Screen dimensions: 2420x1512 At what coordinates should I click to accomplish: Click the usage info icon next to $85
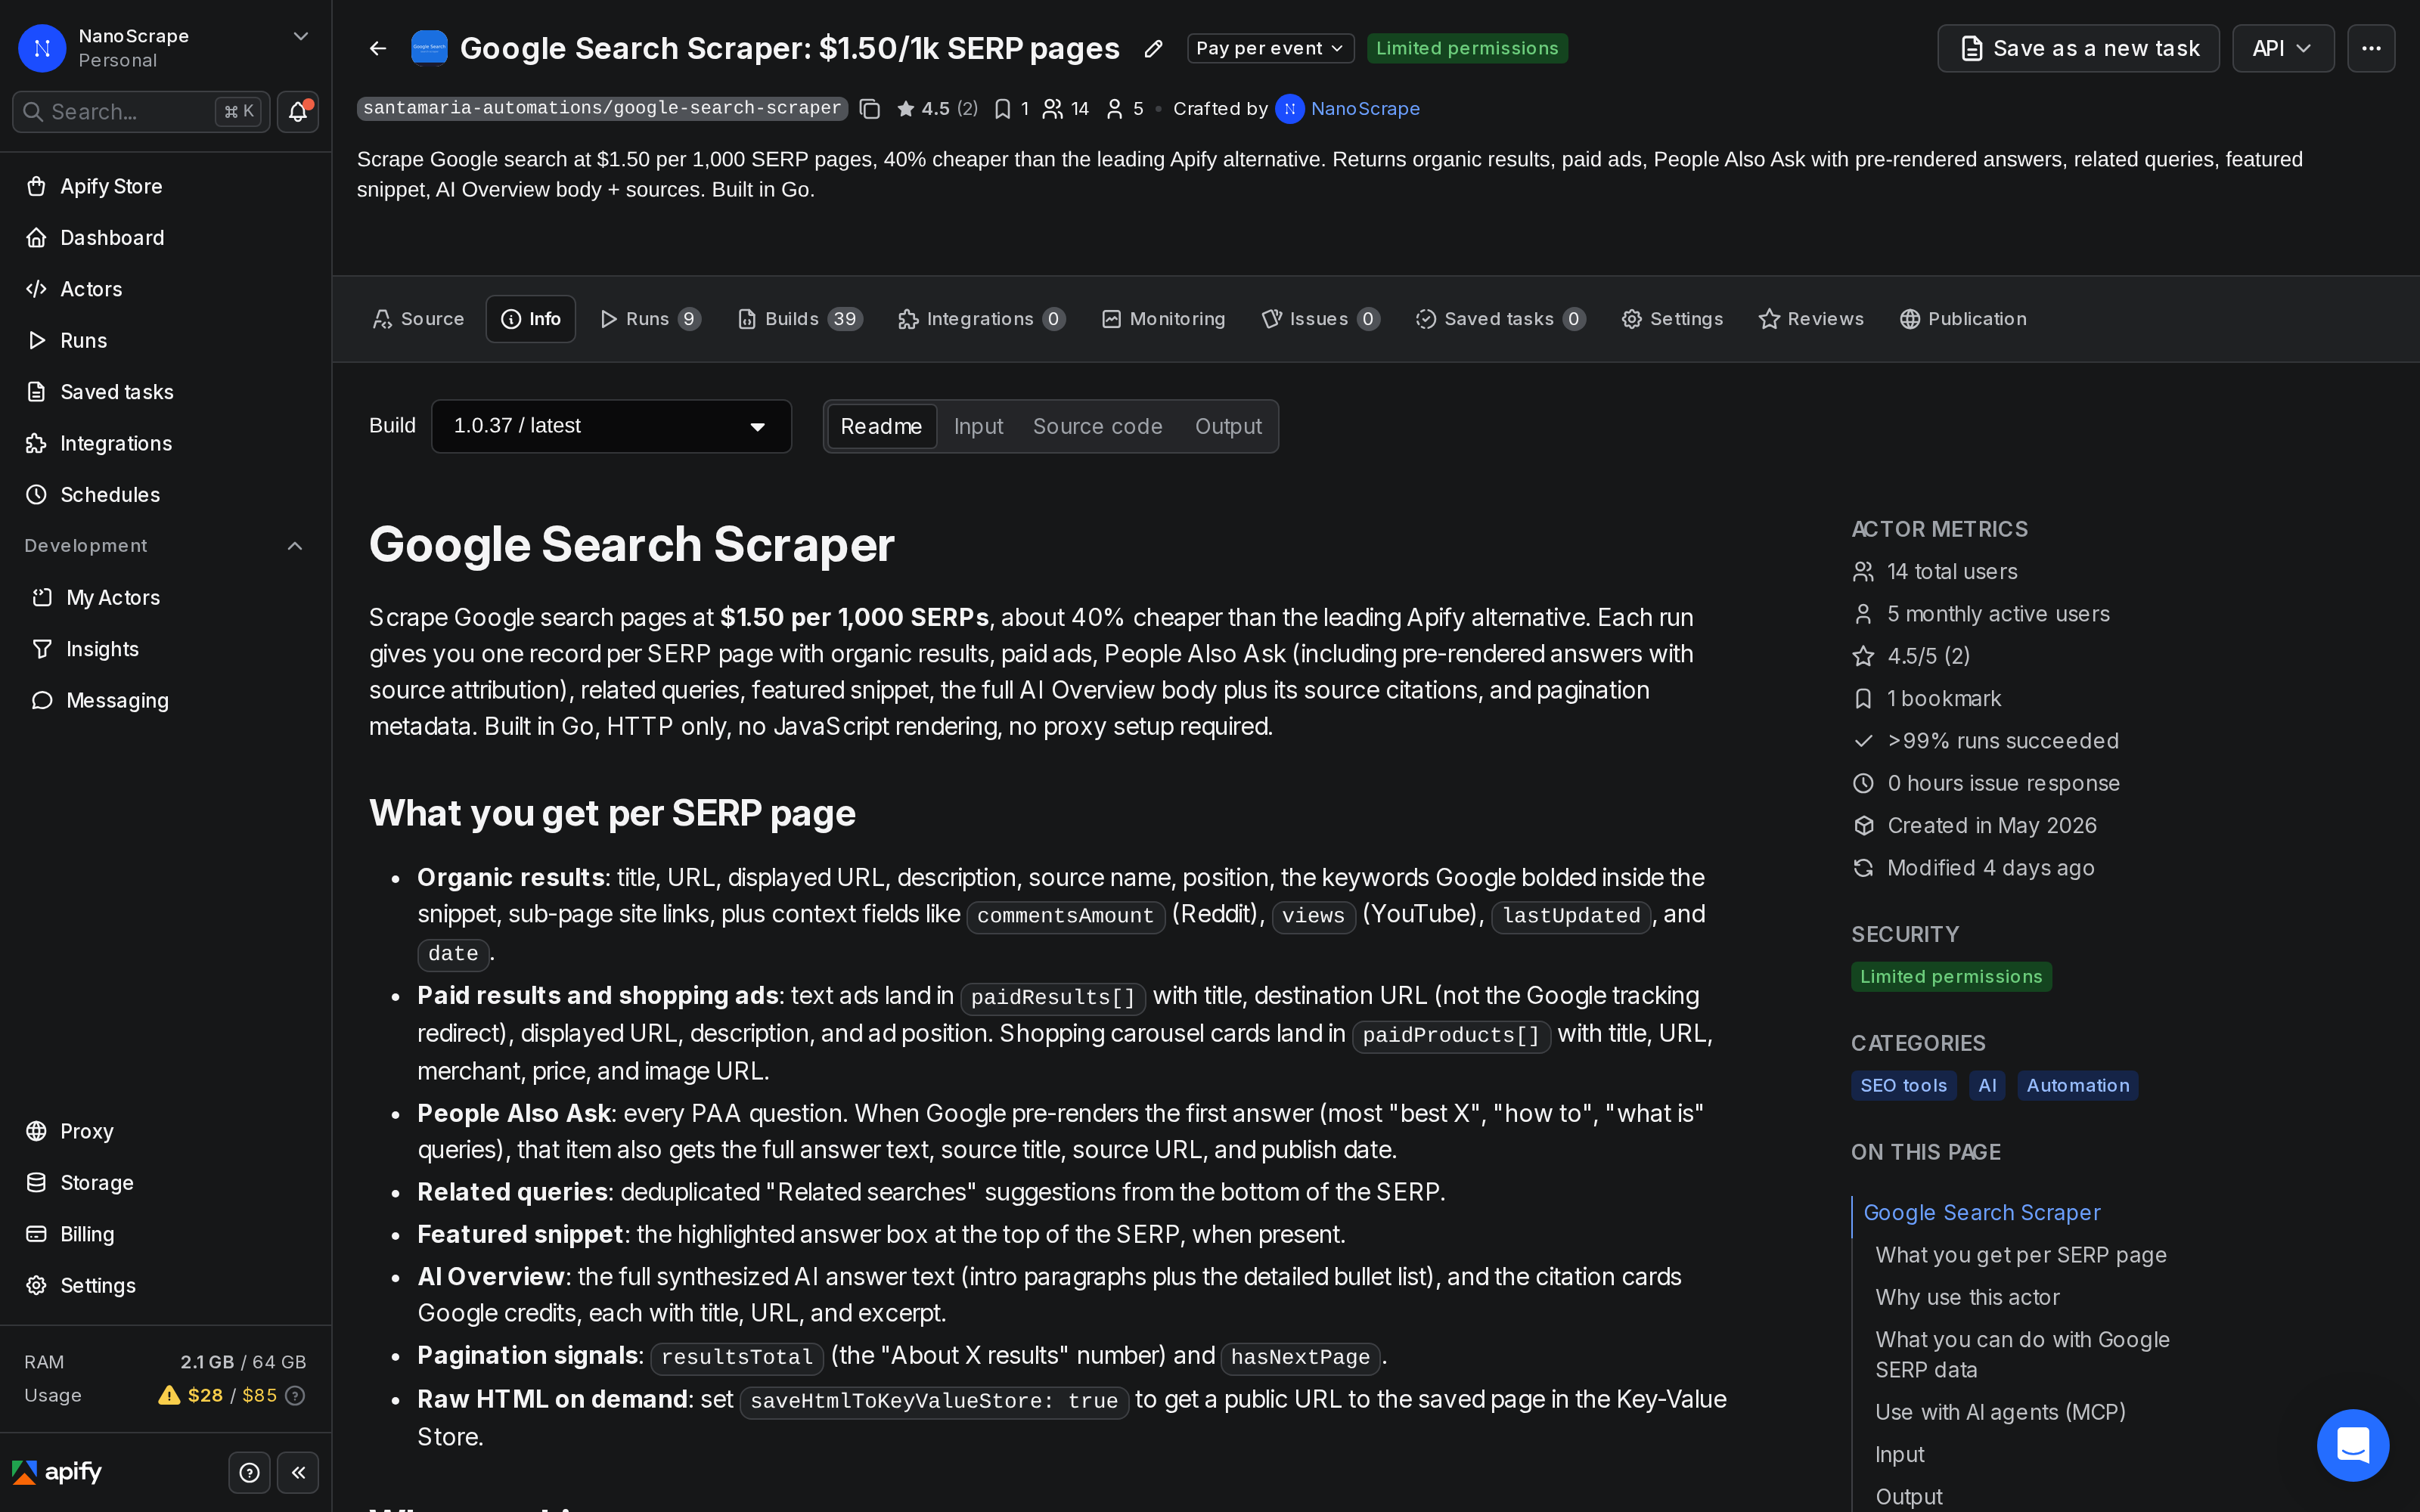click(x=295, y=1395)
